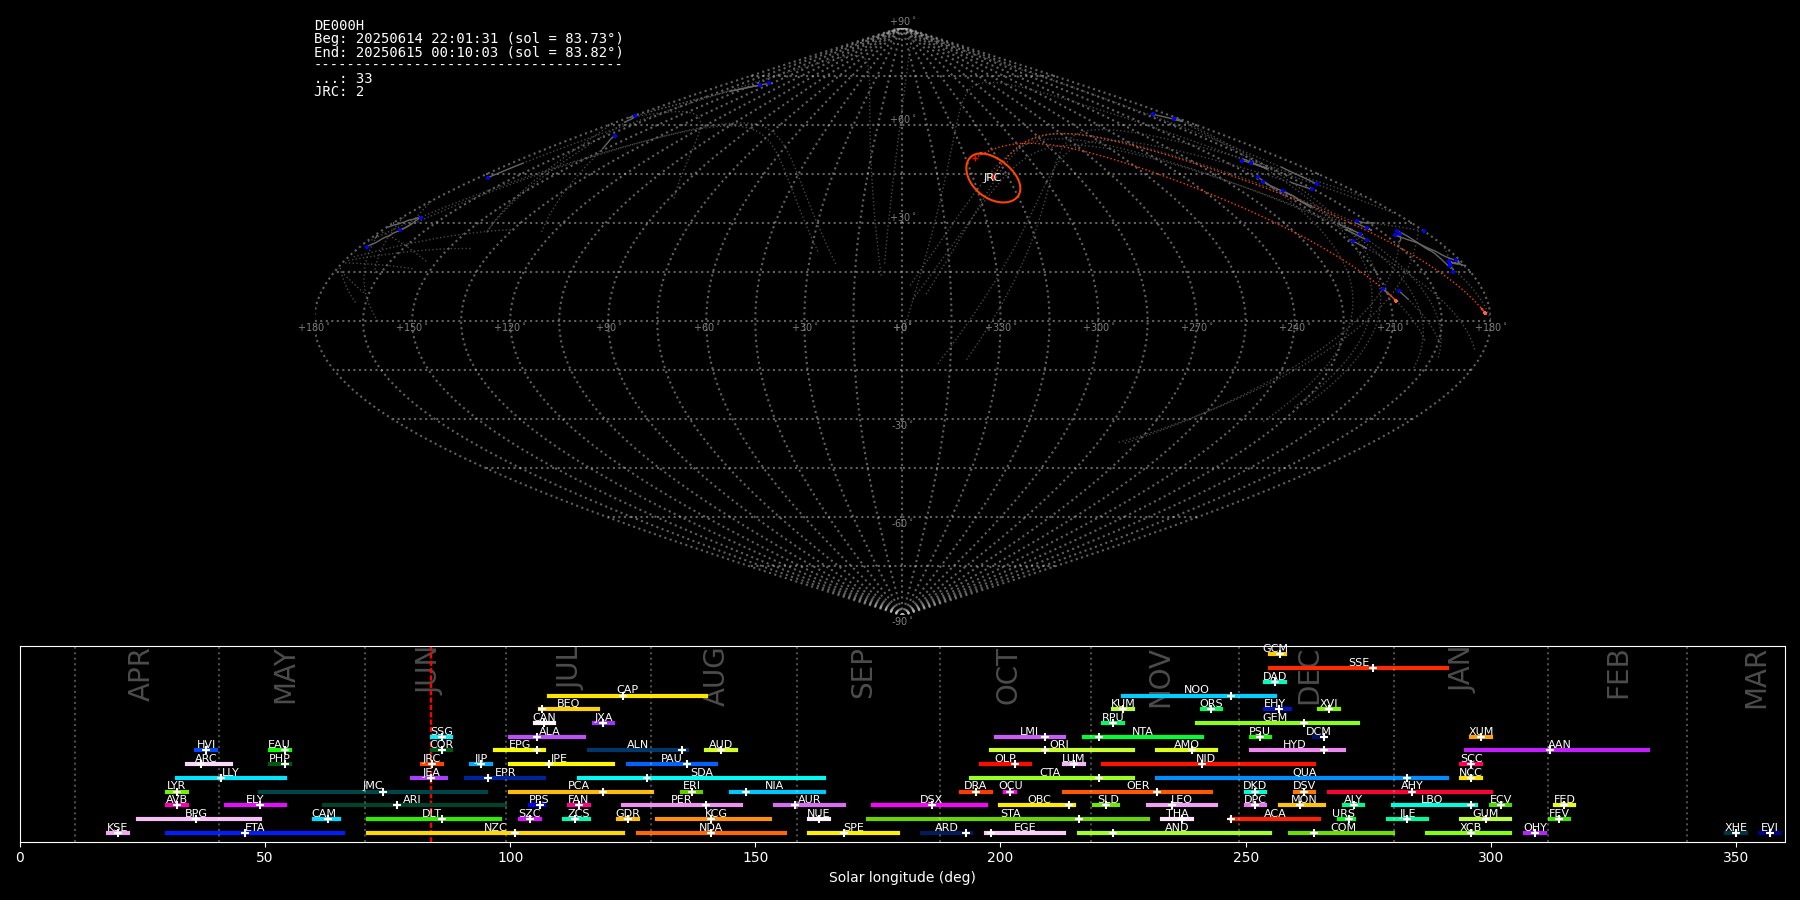Select the AND shower bar

coord(1174,833)
